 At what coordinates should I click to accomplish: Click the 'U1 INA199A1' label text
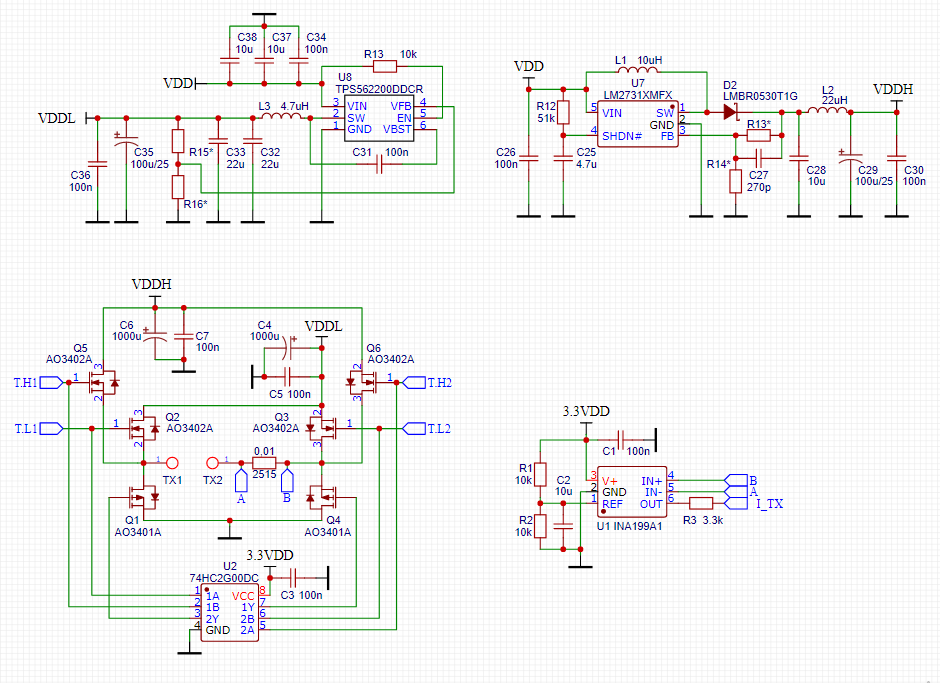[x=629, y=526]
